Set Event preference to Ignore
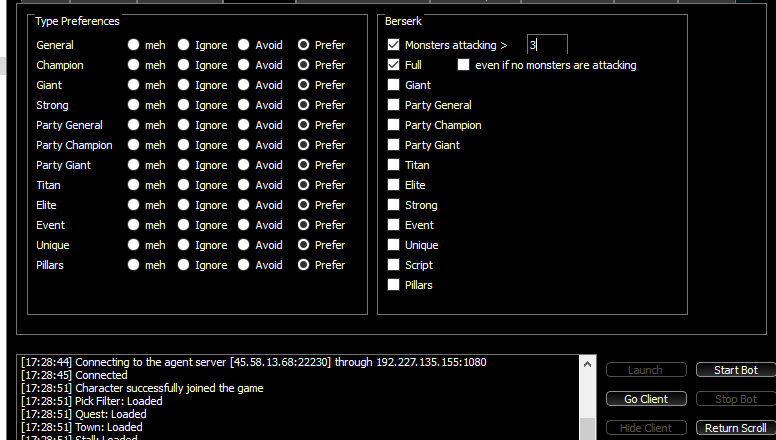The height and width of the screenshot is (440, 776). point(184,225)
